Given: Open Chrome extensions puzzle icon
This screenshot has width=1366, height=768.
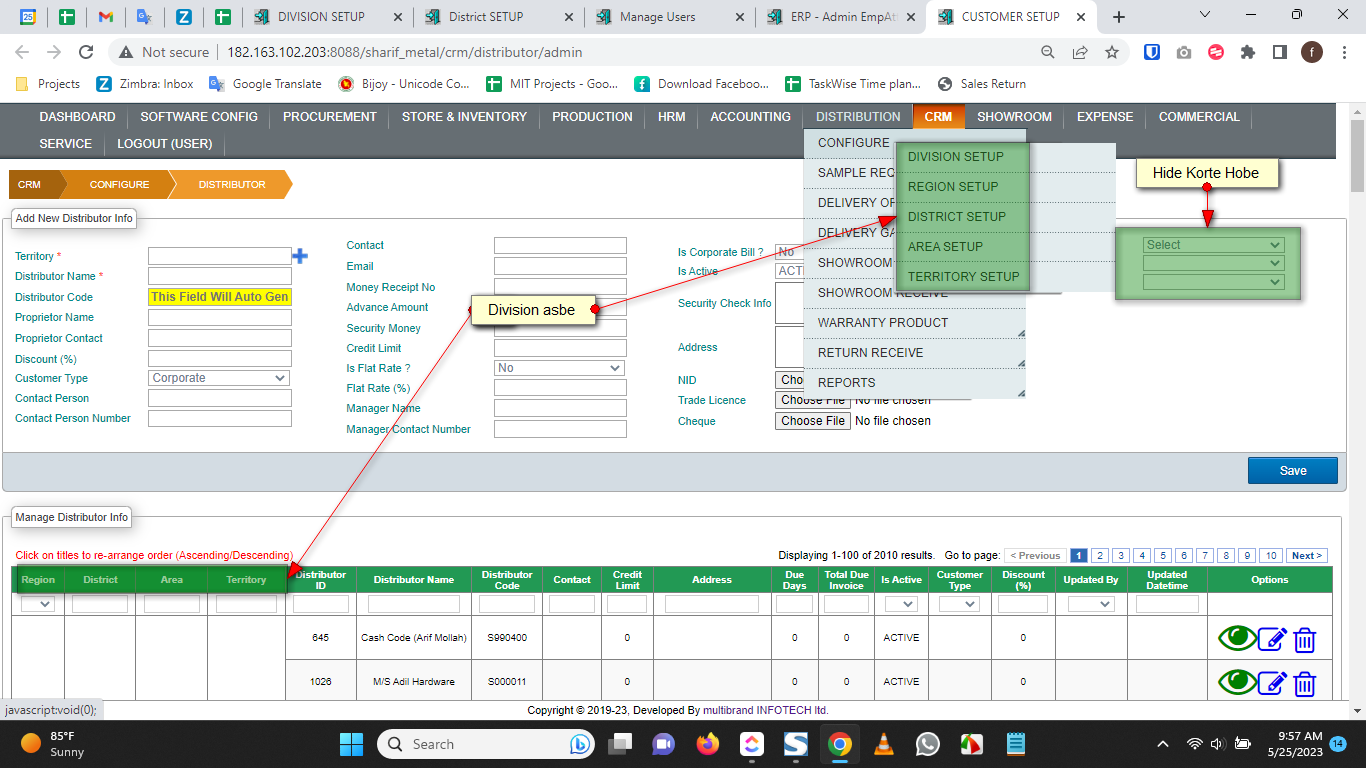Looking at the screenshot, I should pos(1247,52).
